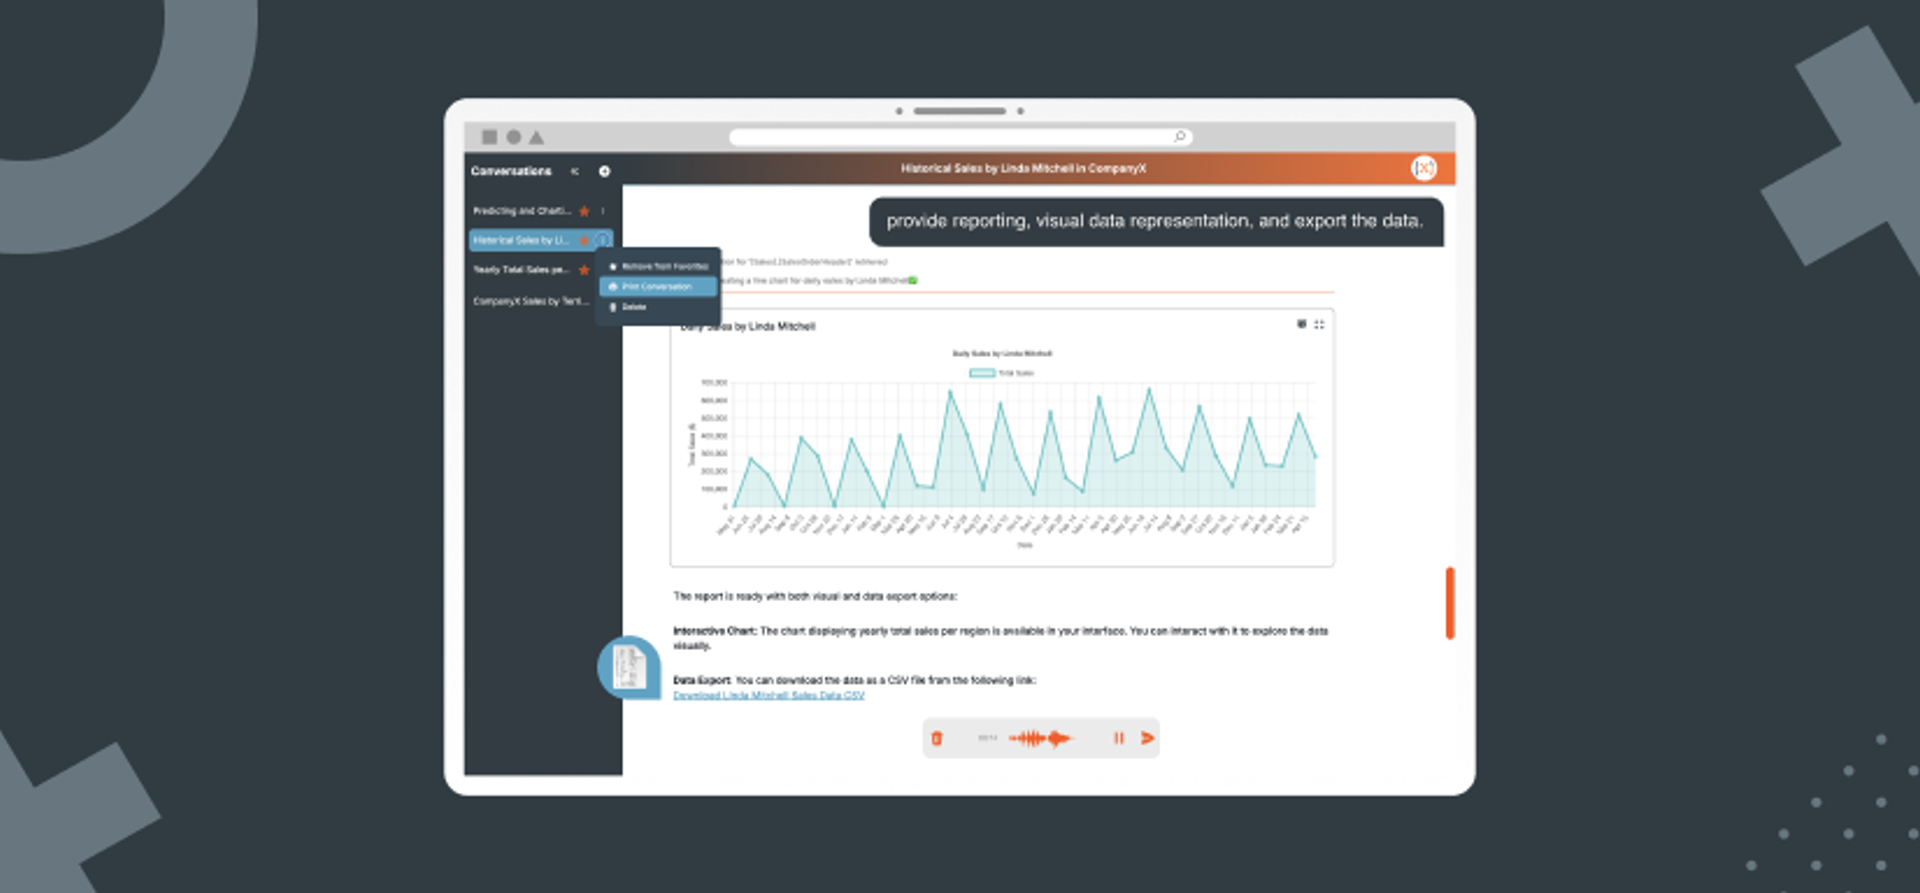Click the triangle window control icon
This screenshot has height=893, width=1920.
[537, 137]
